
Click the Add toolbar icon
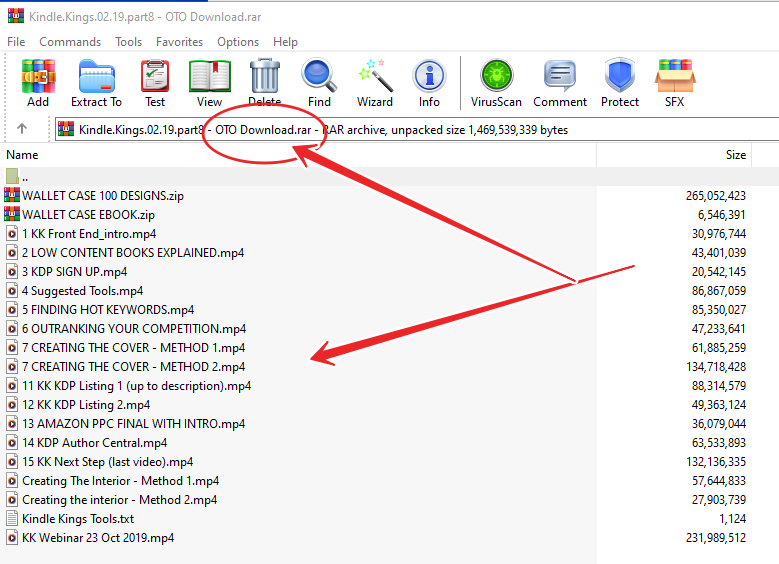click(38, 77)
